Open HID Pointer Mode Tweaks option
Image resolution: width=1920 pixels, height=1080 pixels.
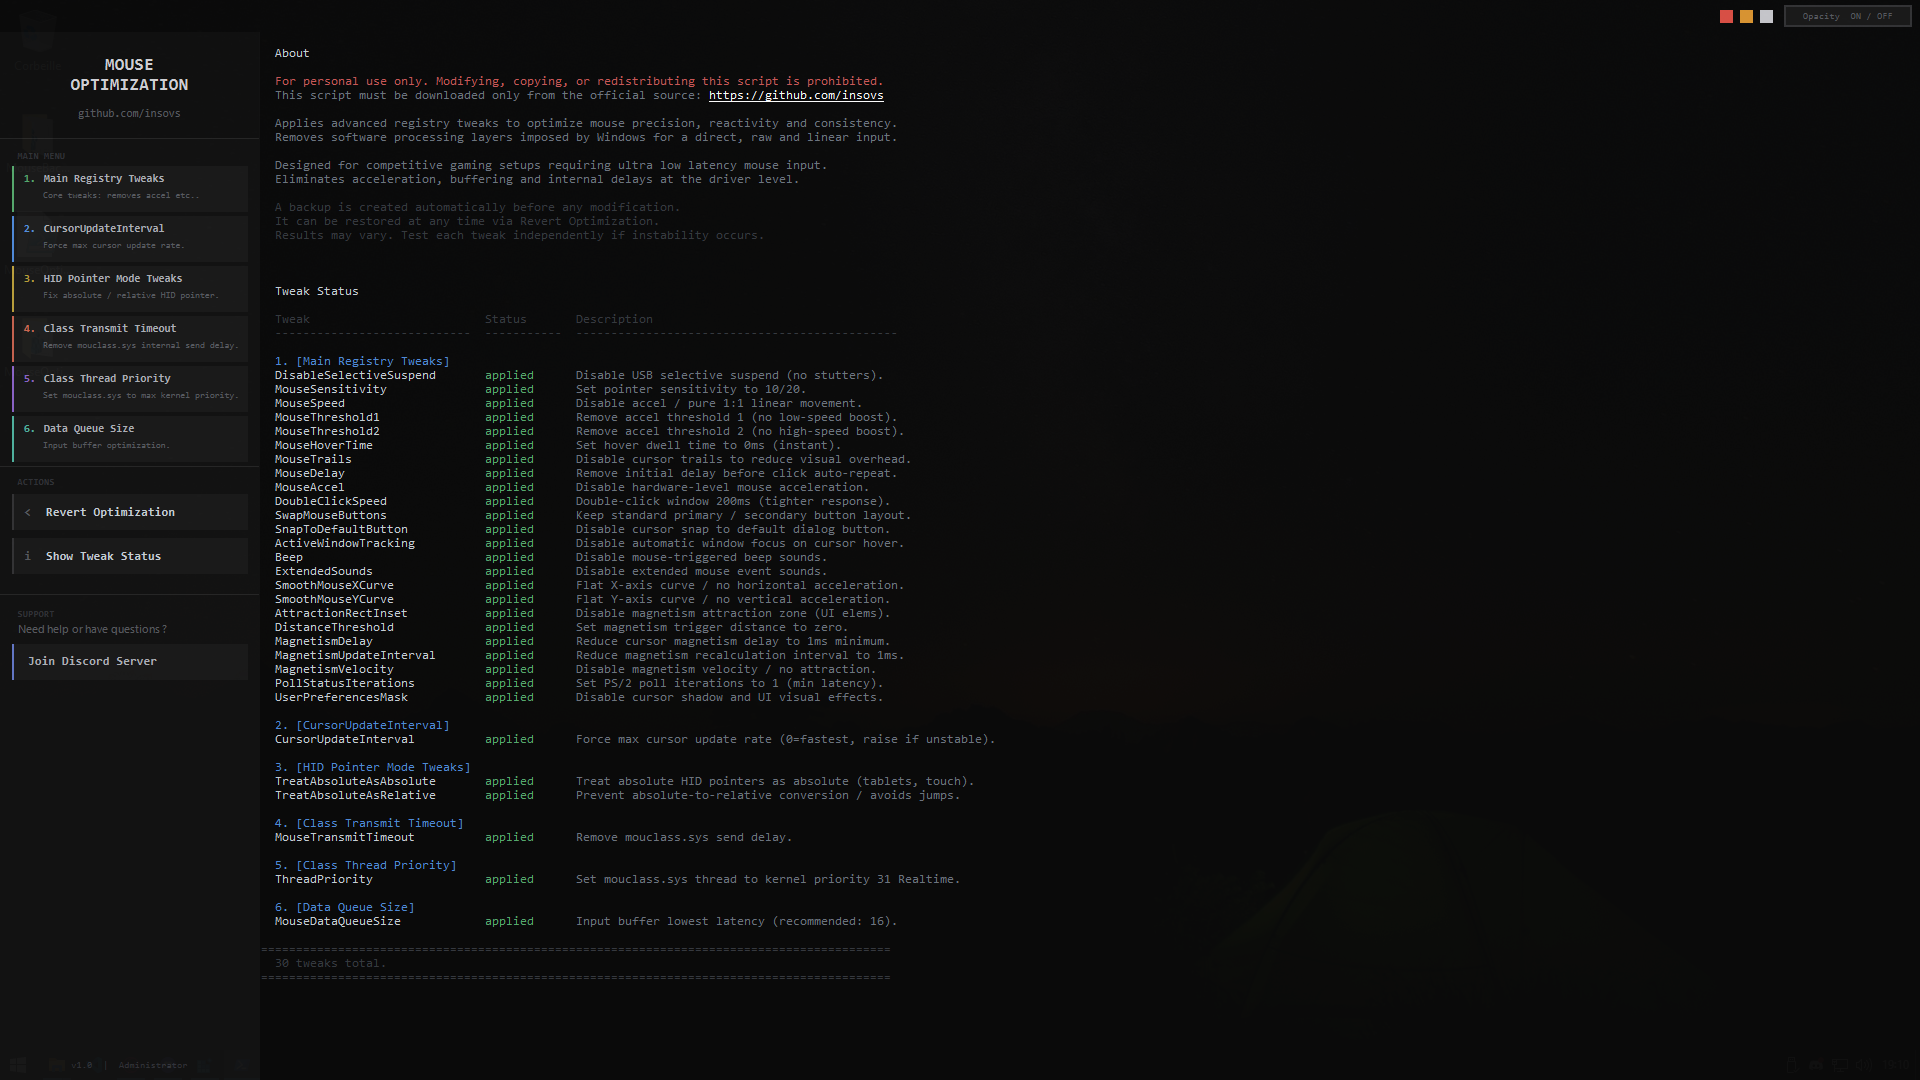(130, 287)
